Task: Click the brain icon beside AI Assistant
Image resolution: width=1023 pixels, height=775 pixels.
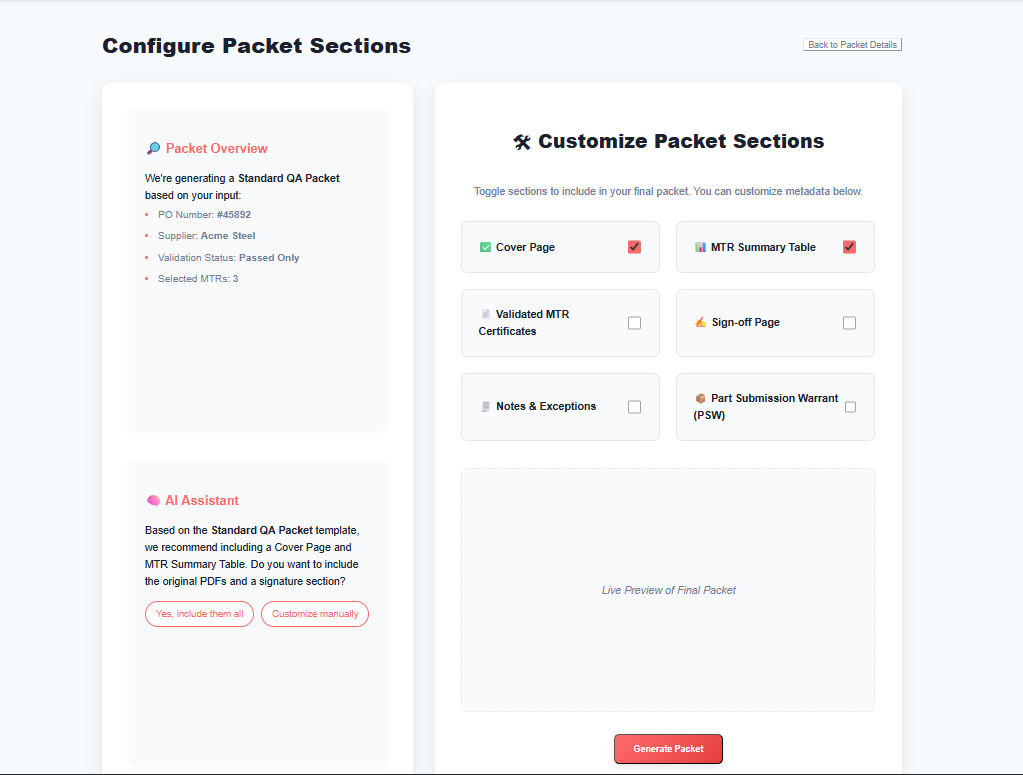Action: pyautogui.click(x=153, y=501)
